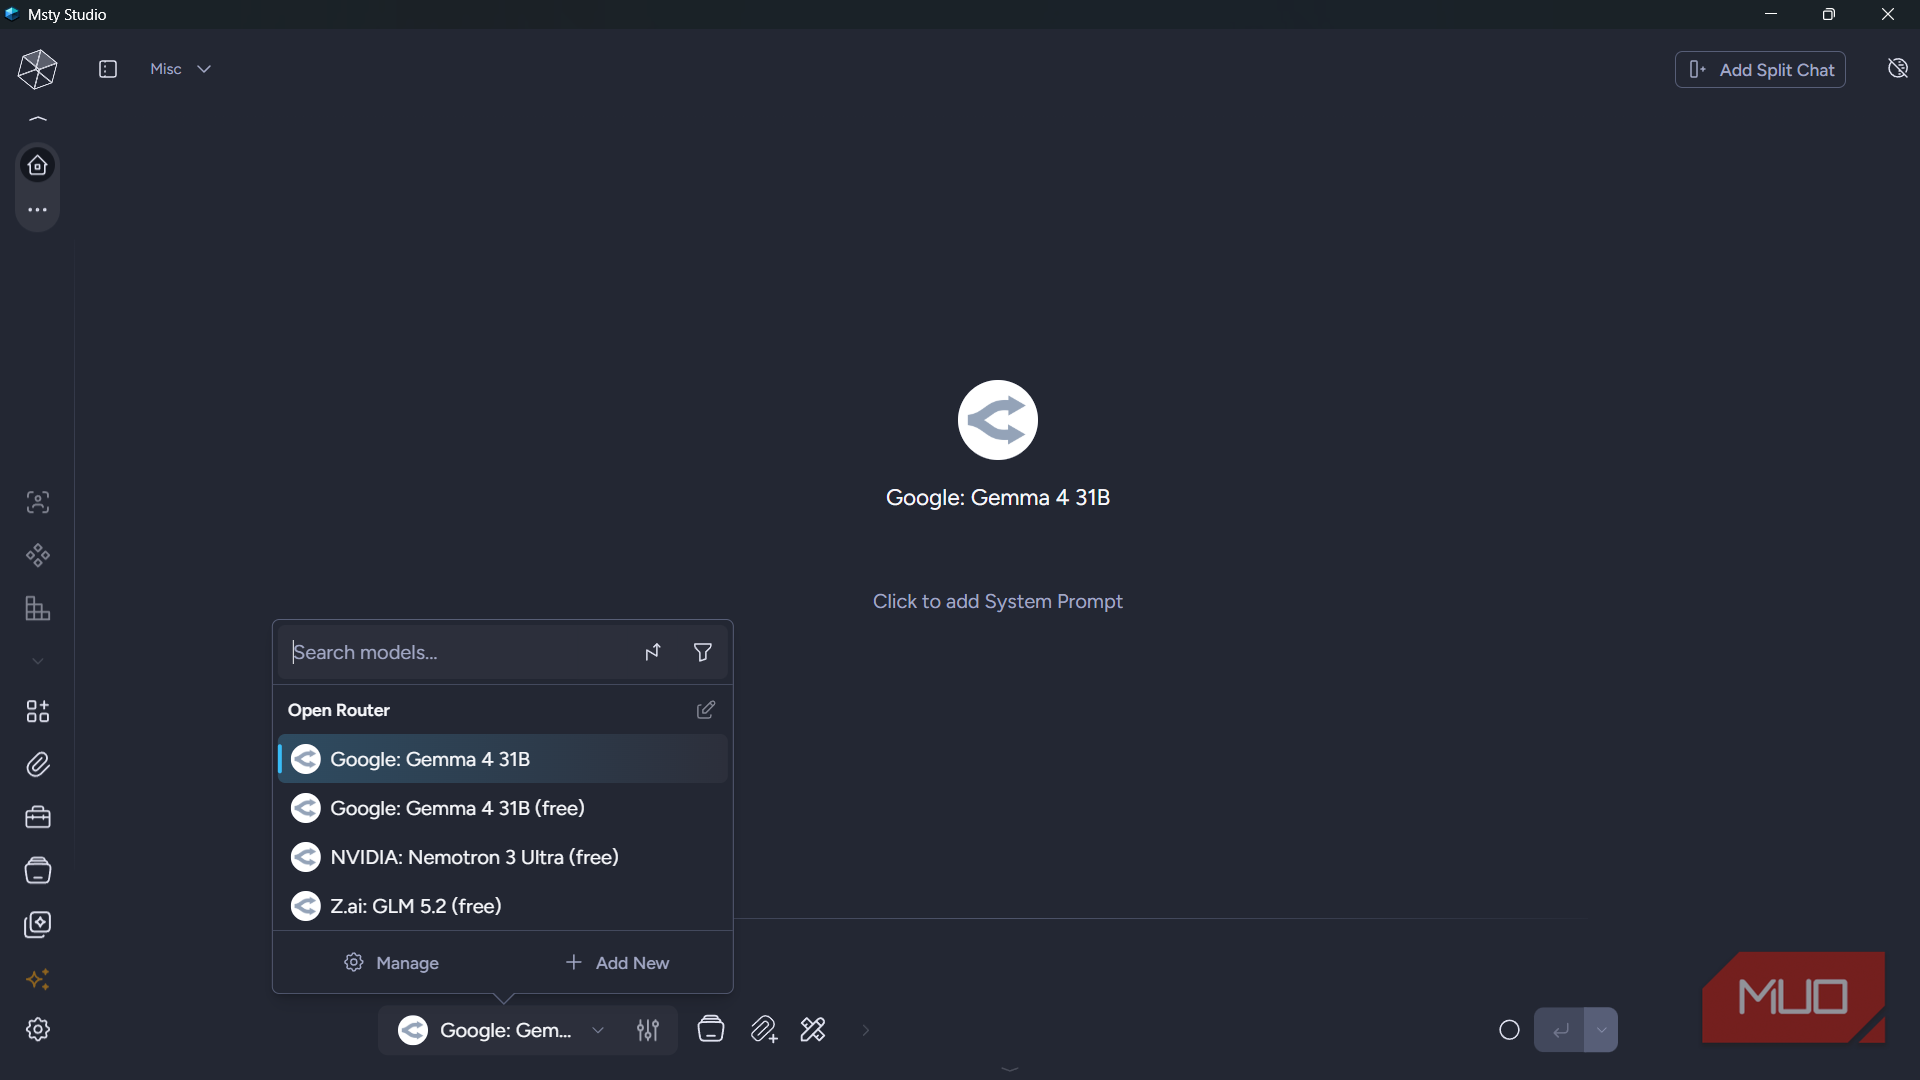This screenshot has width=1920, height=1080.
Task: Open the media library play icon in sidebar
Action: 38,925
